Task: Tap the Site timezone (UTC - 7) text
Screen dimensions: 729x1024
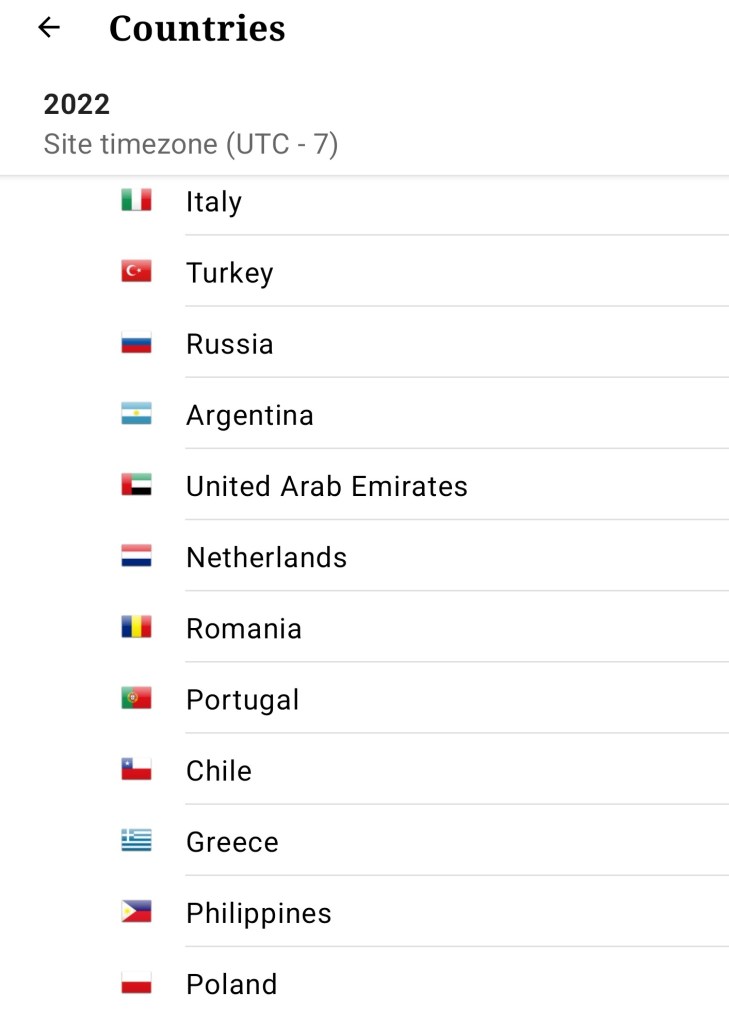Action: tap(191, 144)
